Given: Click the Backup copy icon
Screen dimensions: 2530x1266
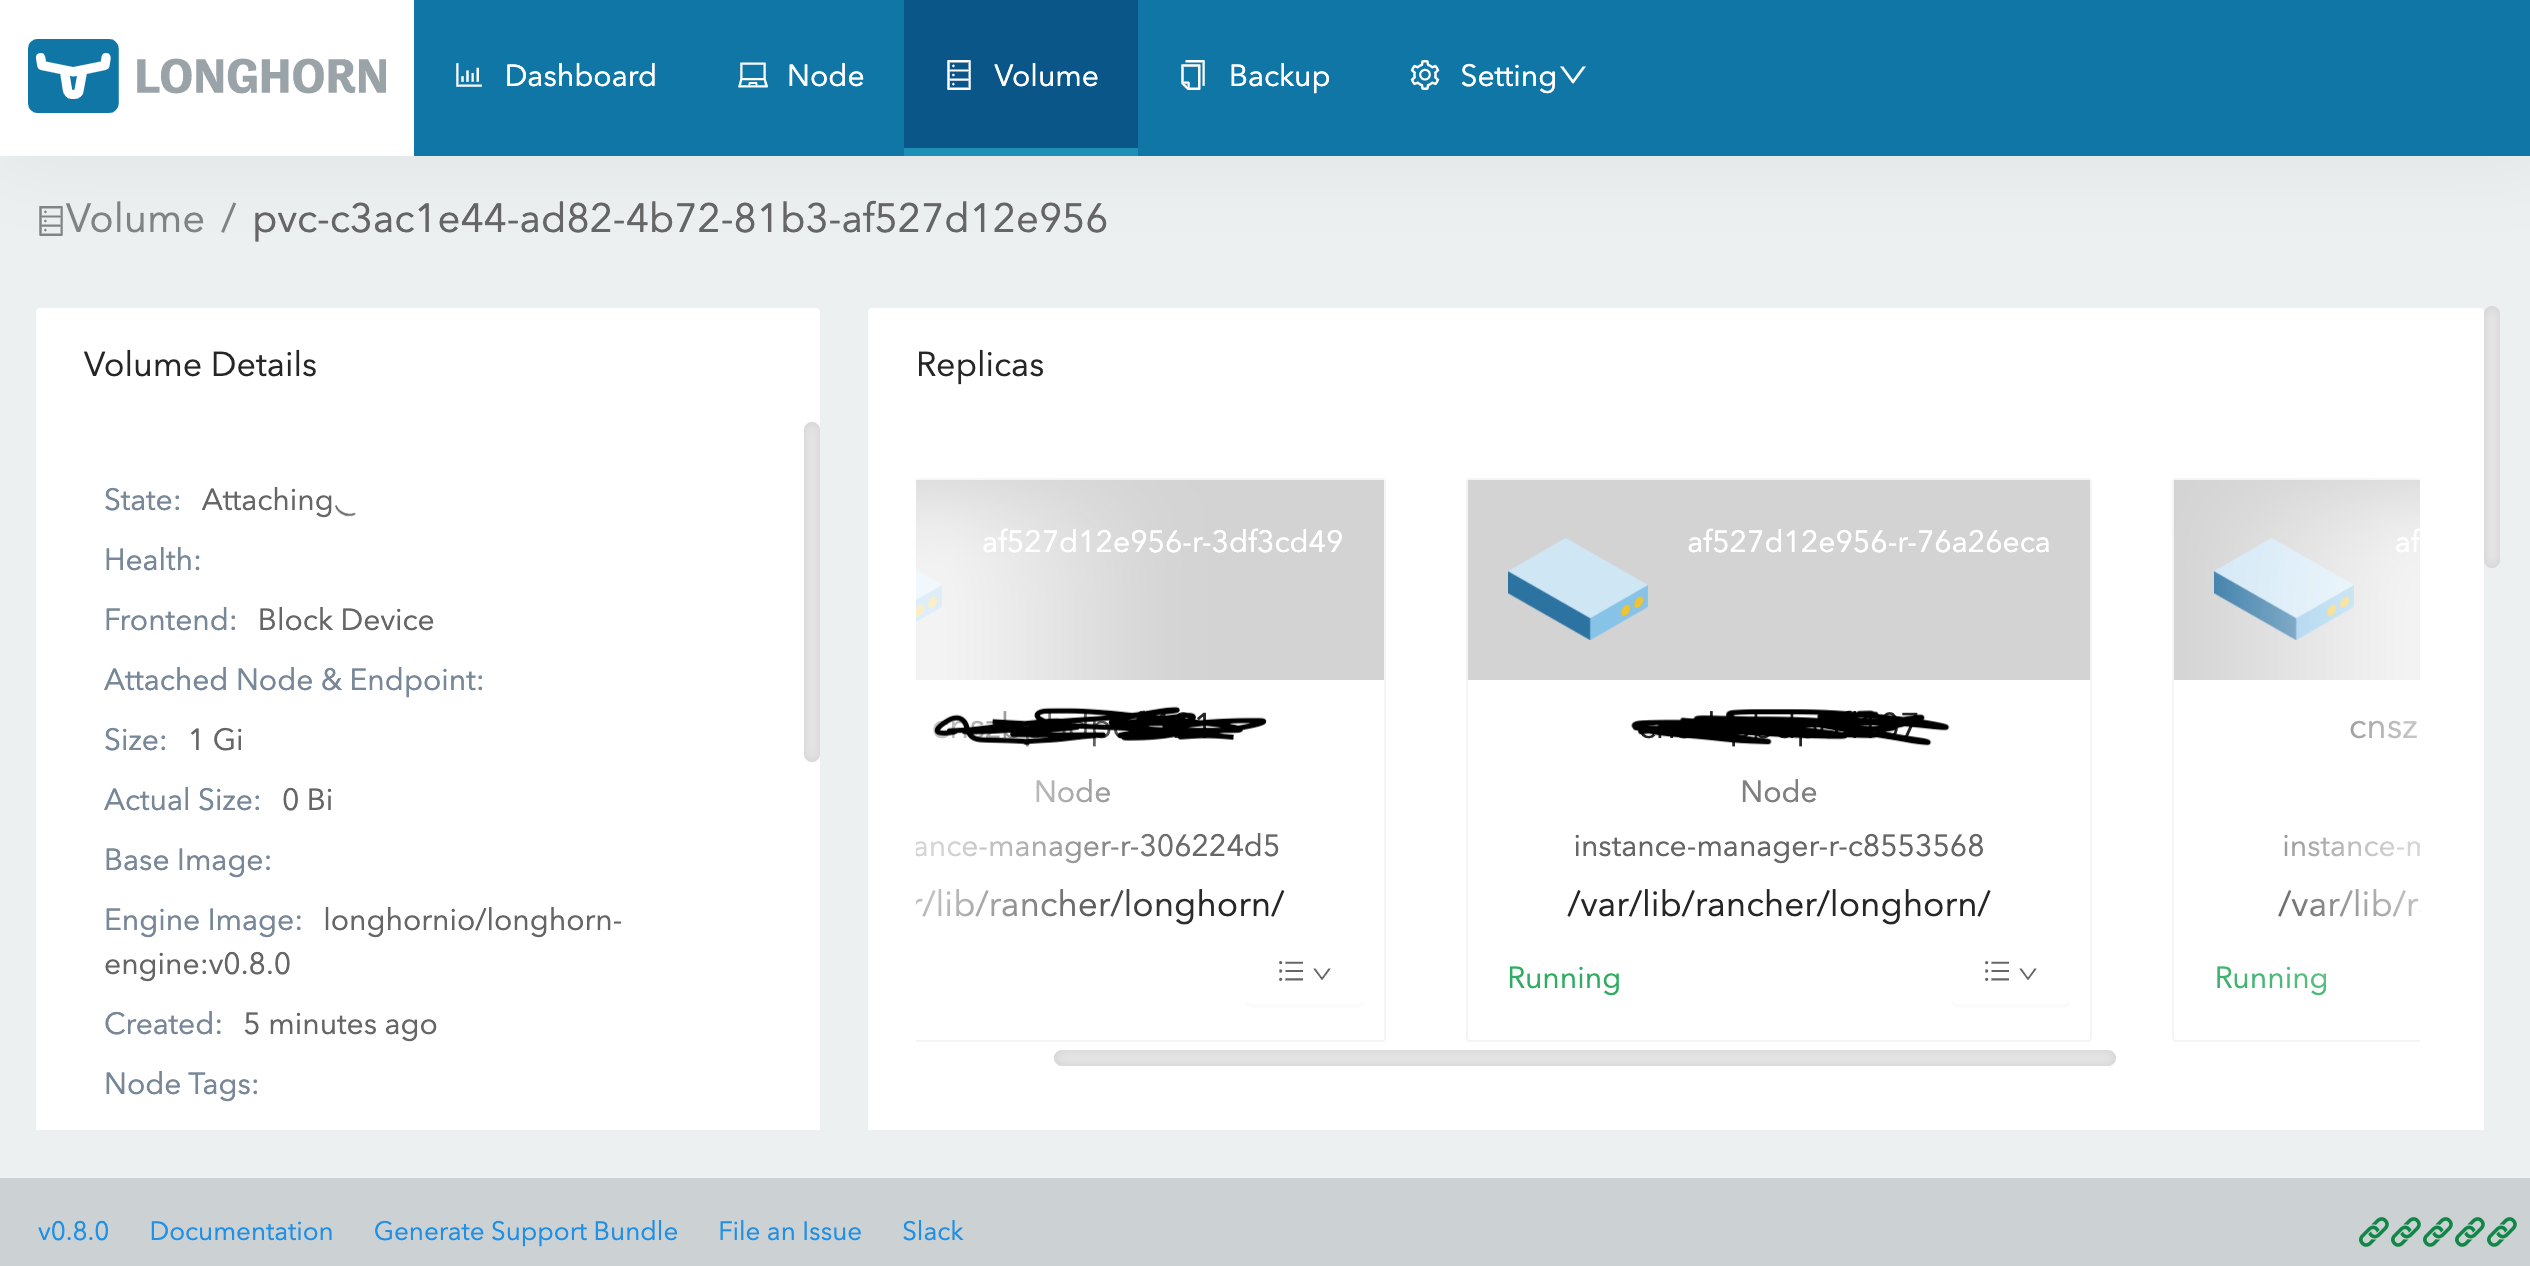Looking at the screenshot, I should [1192, 76].
